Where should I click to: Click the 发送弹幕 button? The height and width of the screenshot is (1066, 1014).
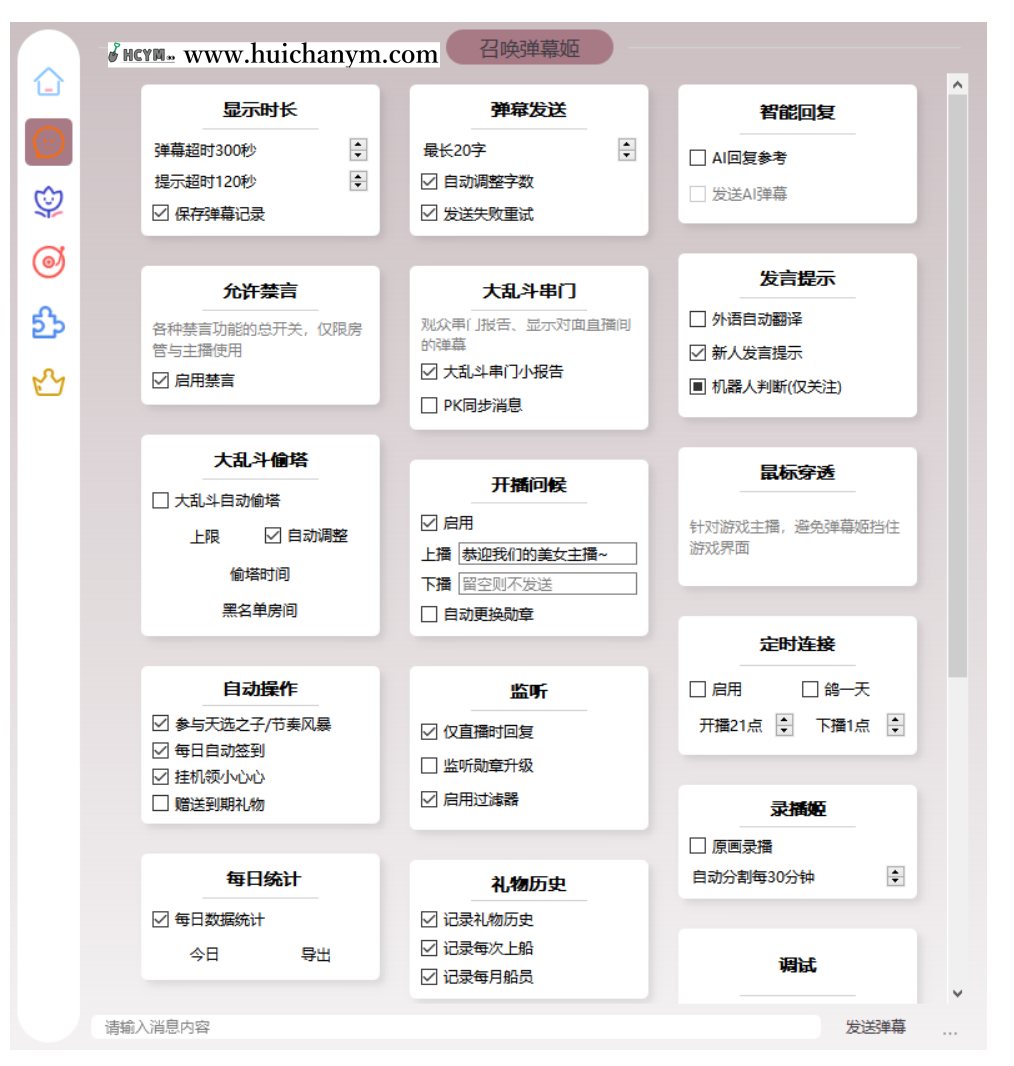click(x=874, y=1026)
